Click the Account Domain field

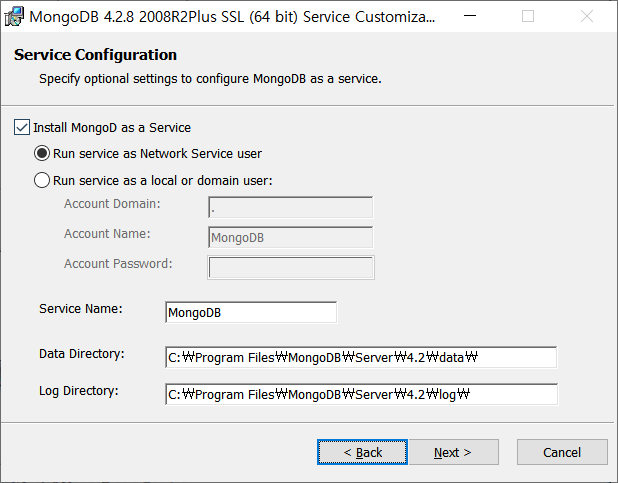(x=290, y=207)
